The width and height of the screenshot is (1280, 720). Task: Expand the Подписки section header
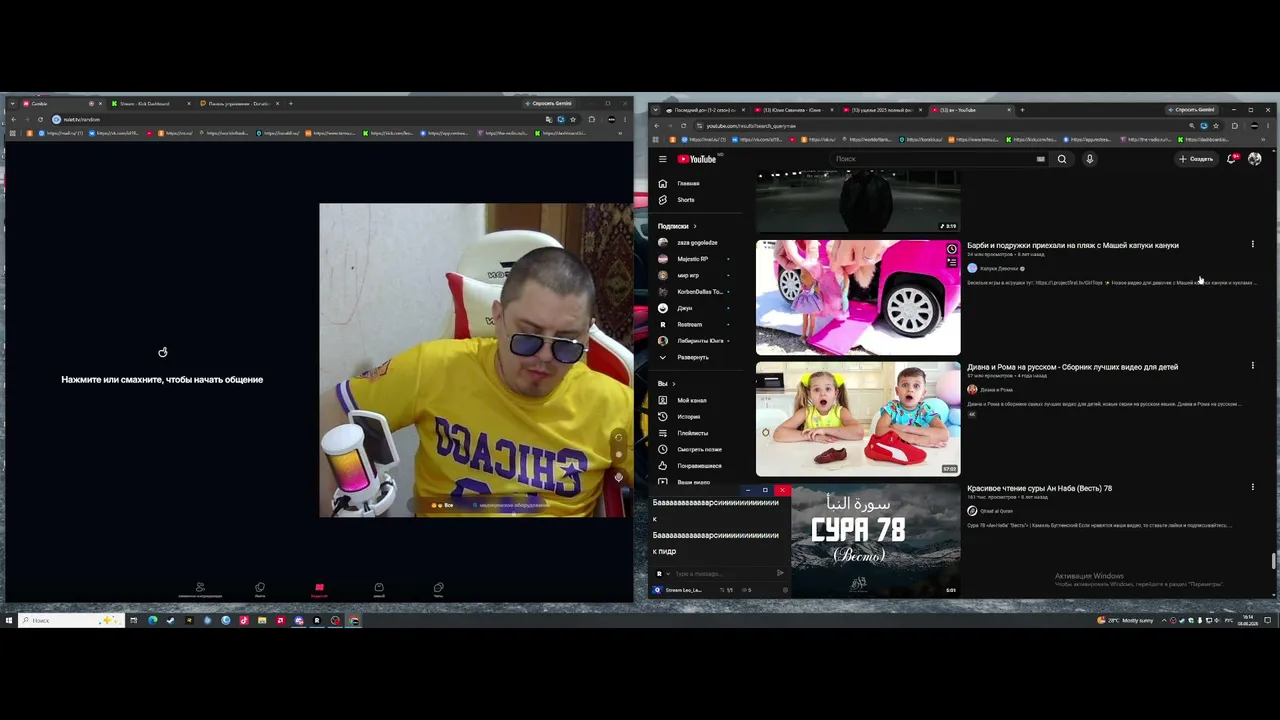(x=677, y=226)
